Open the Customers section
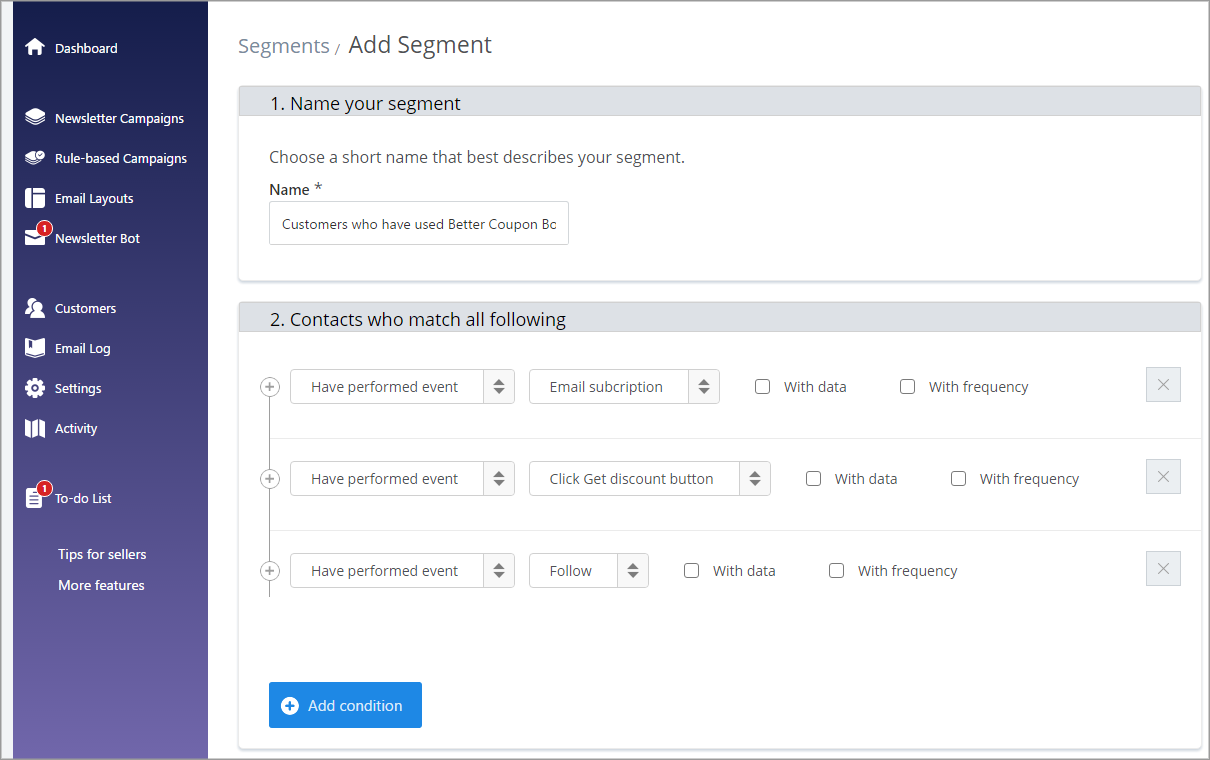This screenshot has width=1210, height=760. 87,308
